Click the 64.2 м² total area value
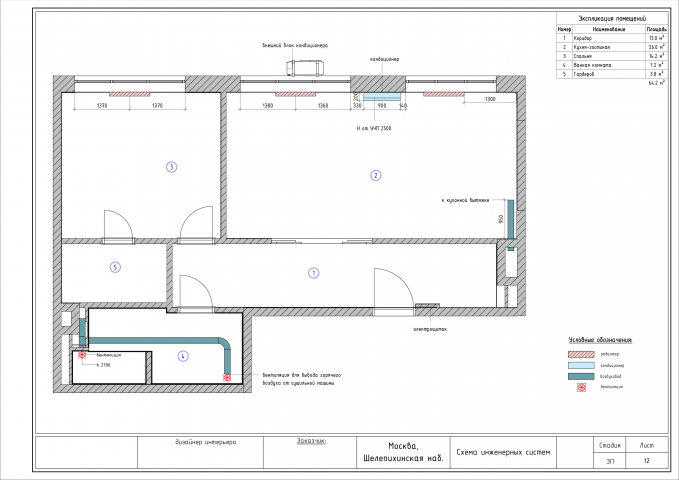 click(656, 83)
